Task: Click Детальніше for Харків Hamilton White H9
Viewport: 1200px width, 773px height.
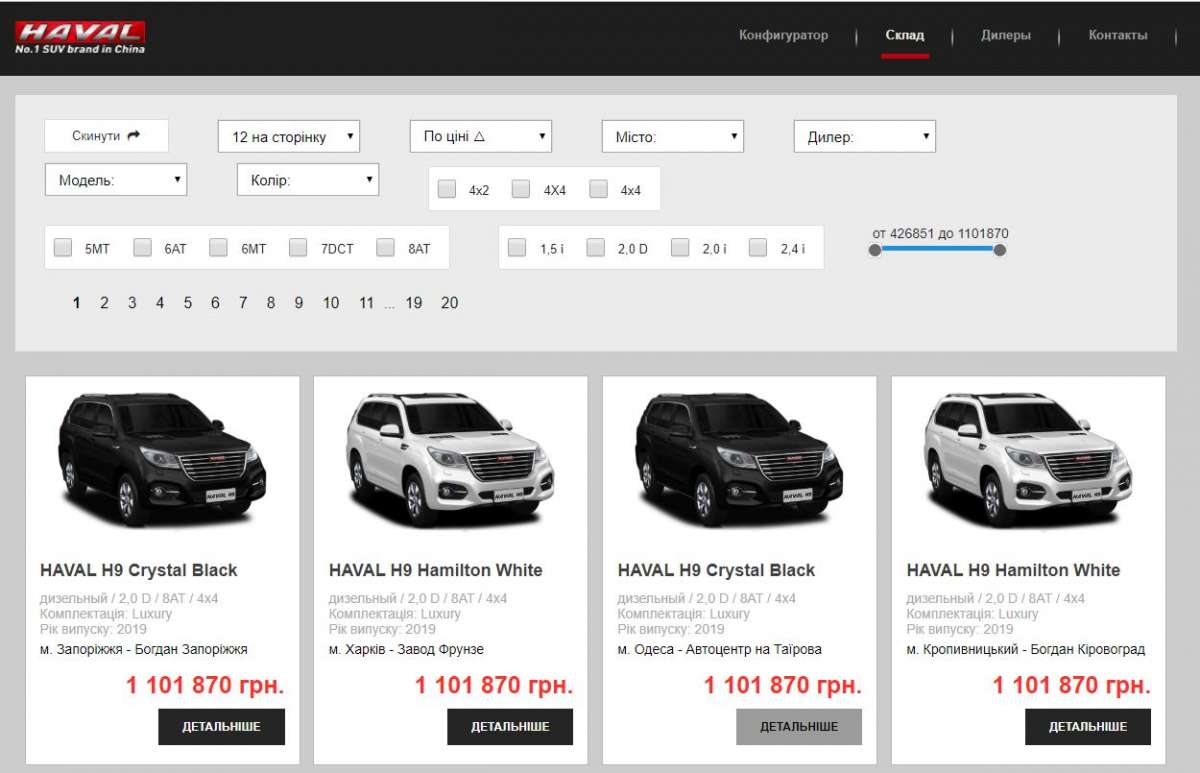Action: pos(510,727)
